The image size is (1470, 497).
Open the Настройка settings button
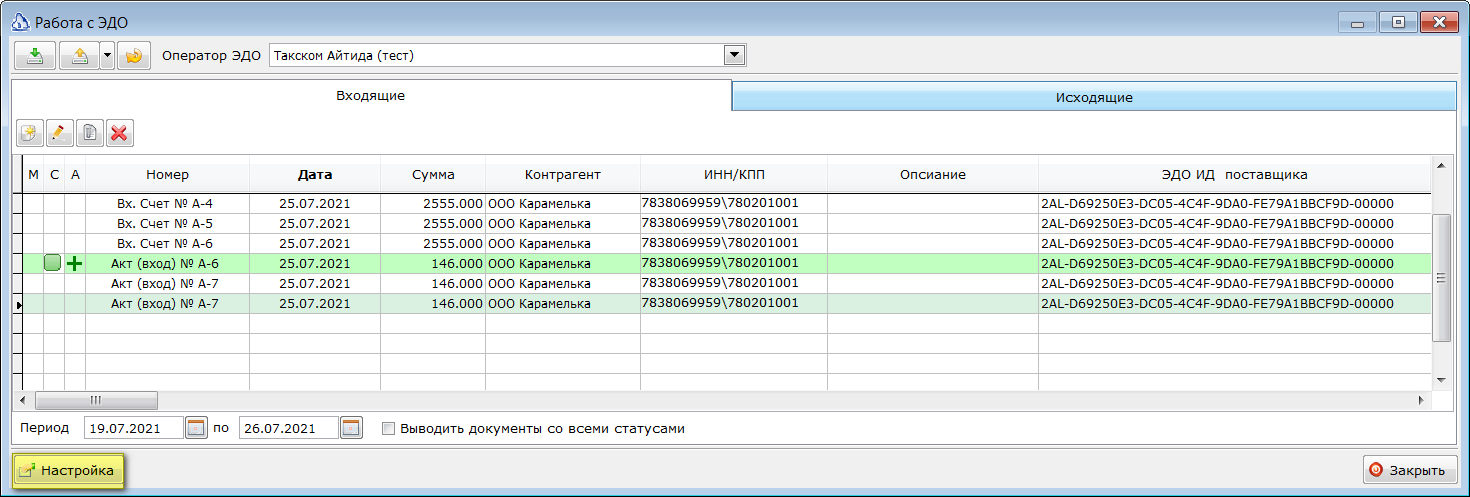point(67,470)
